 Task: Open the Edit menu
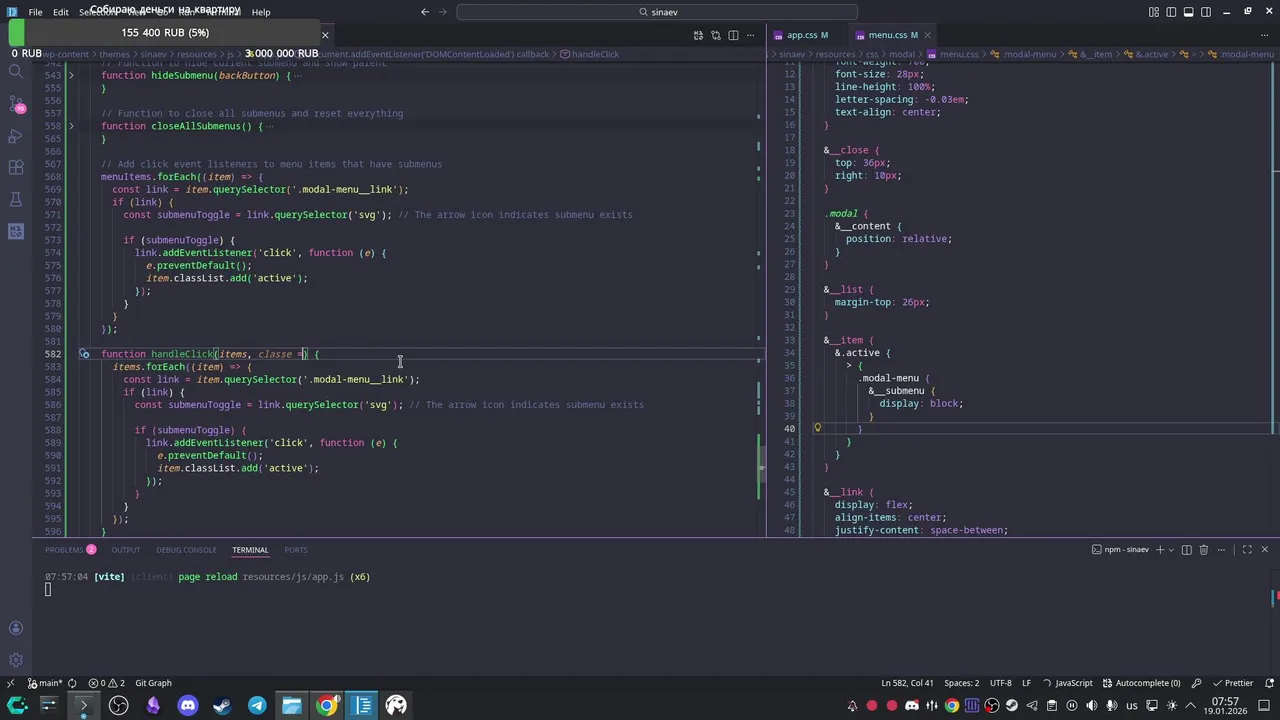click(60, 12)
